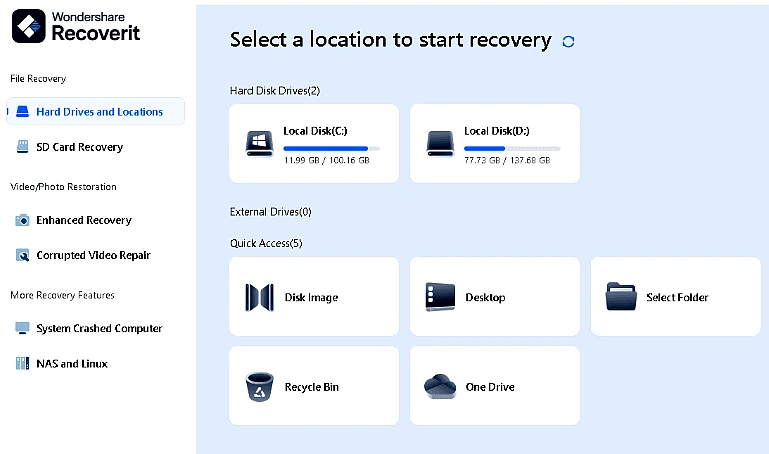This screenshot has width=769, height=454.
Task: Click 'Select a location to start recovery' title
Action: click(x=391, y=40)
